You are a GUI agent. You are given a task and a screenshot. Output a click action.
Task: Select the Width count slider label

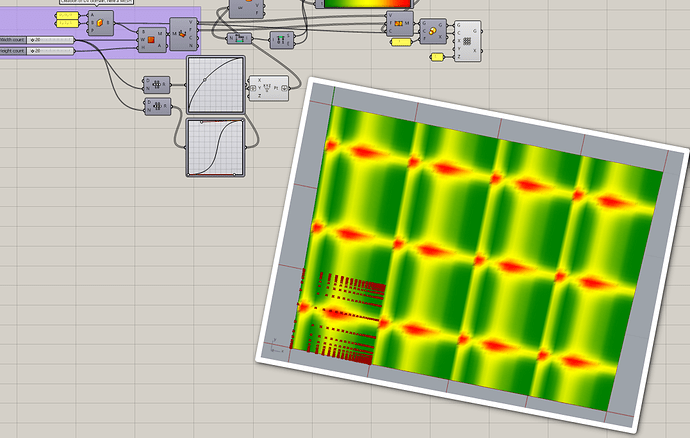tap(12, 40)
